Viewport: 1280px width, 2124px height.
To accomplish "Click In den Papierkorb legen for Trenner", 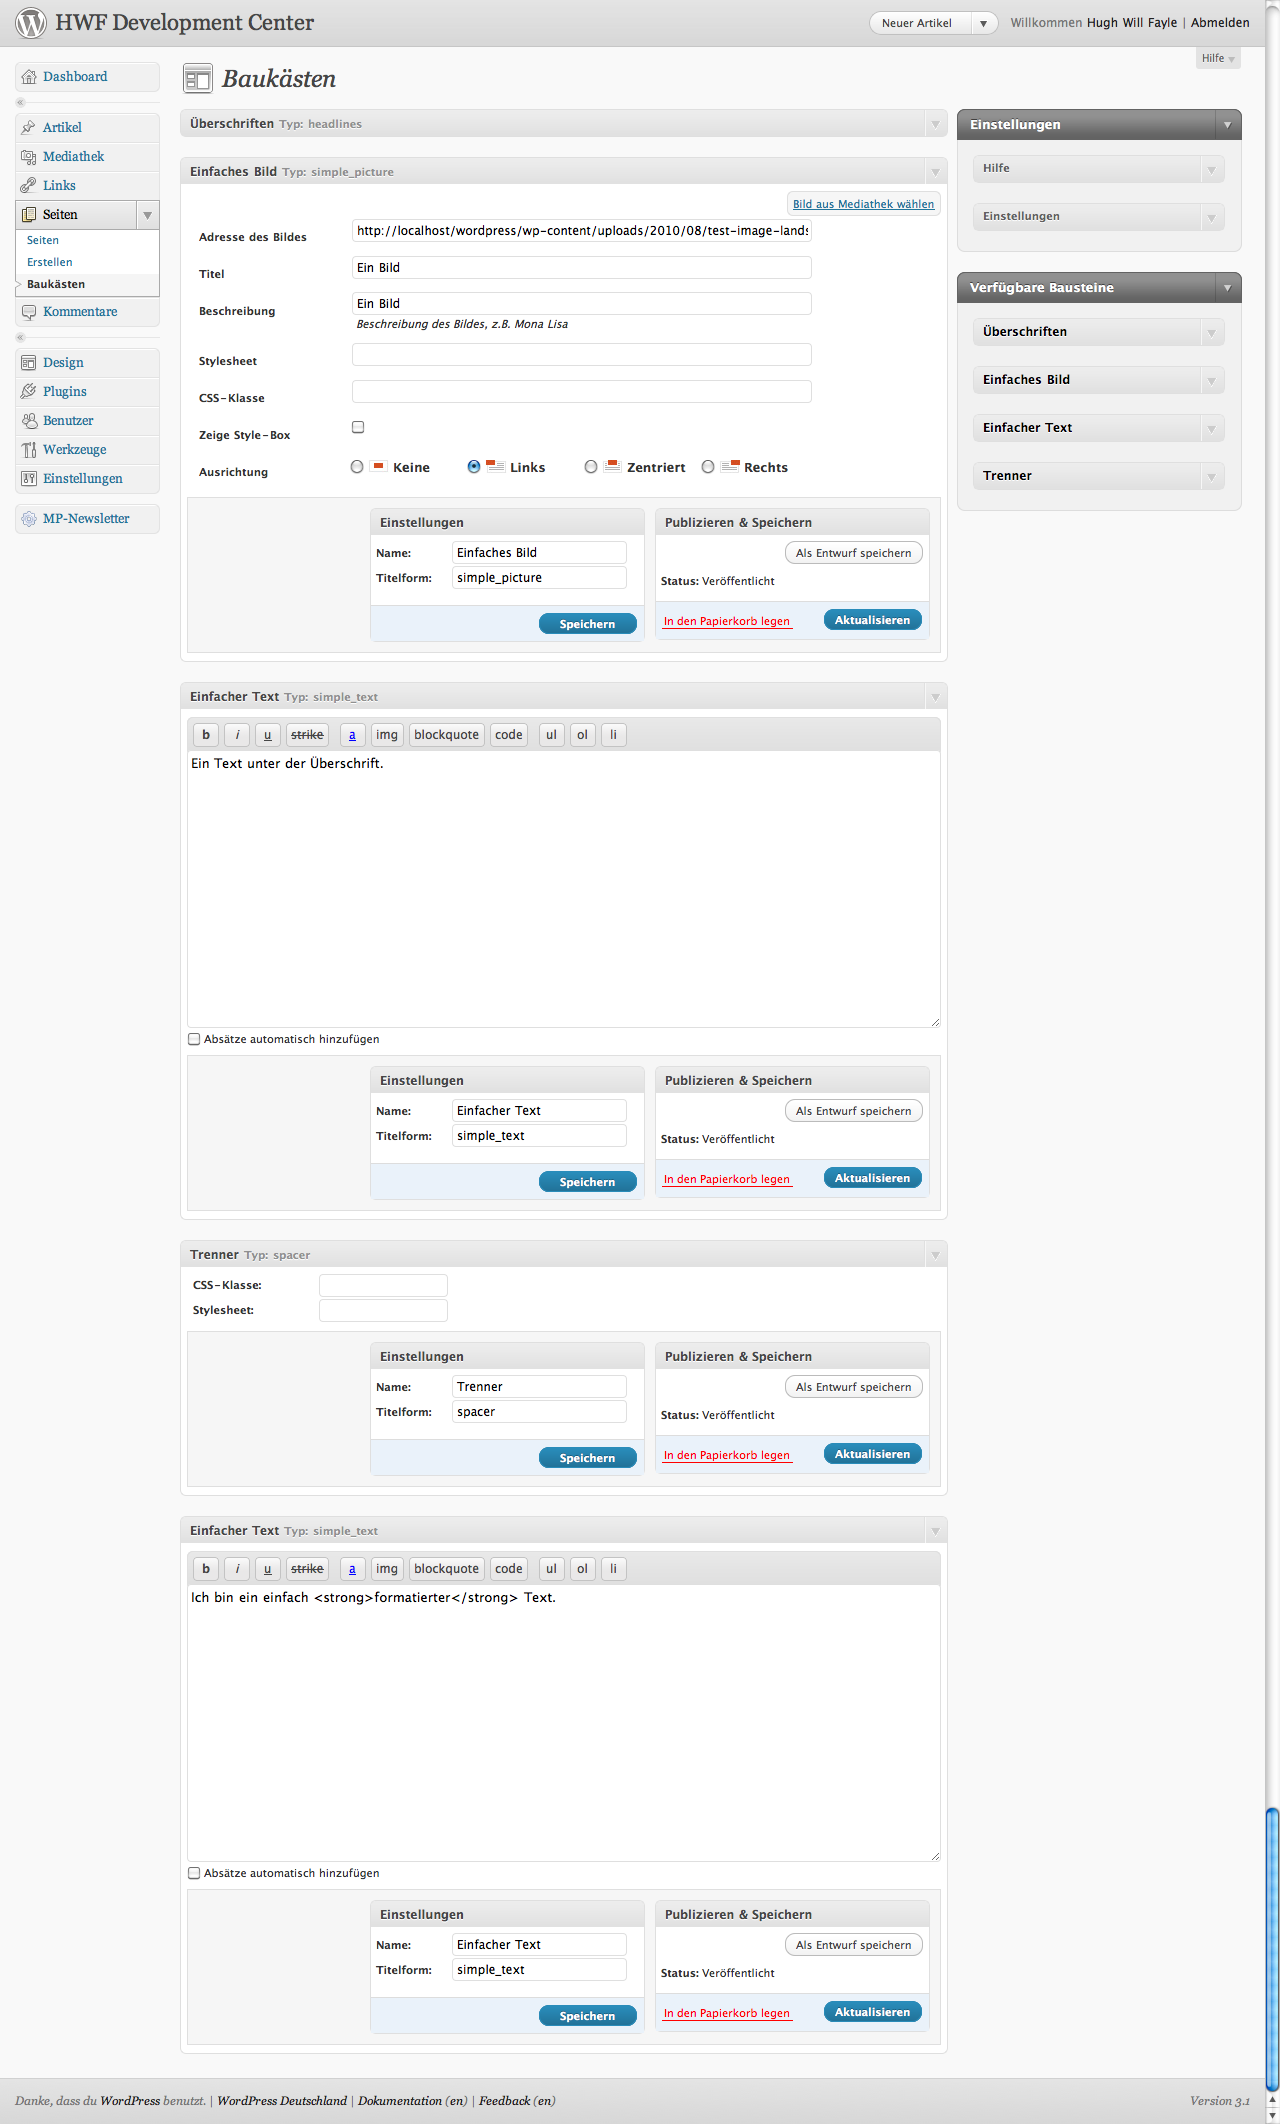I will (x=727, y=1456).
